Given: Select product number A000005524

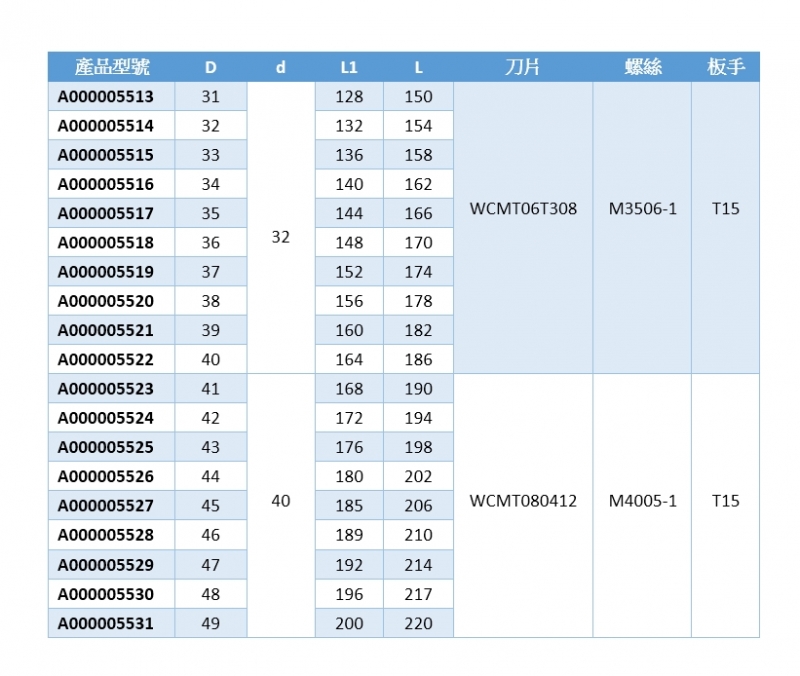Looking at the screenshot, I should 106,418.
